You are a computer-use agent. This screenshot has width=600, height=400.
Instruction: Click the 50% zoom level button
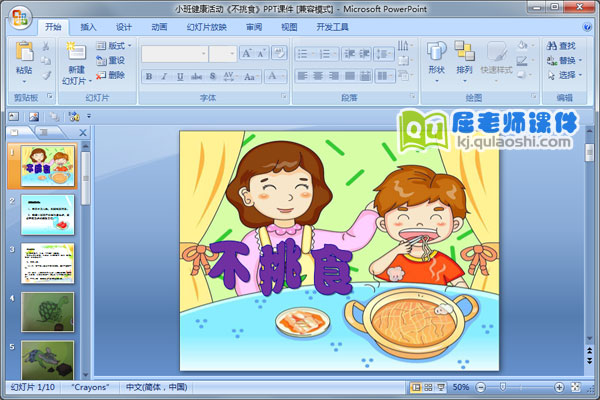[461, 387]
